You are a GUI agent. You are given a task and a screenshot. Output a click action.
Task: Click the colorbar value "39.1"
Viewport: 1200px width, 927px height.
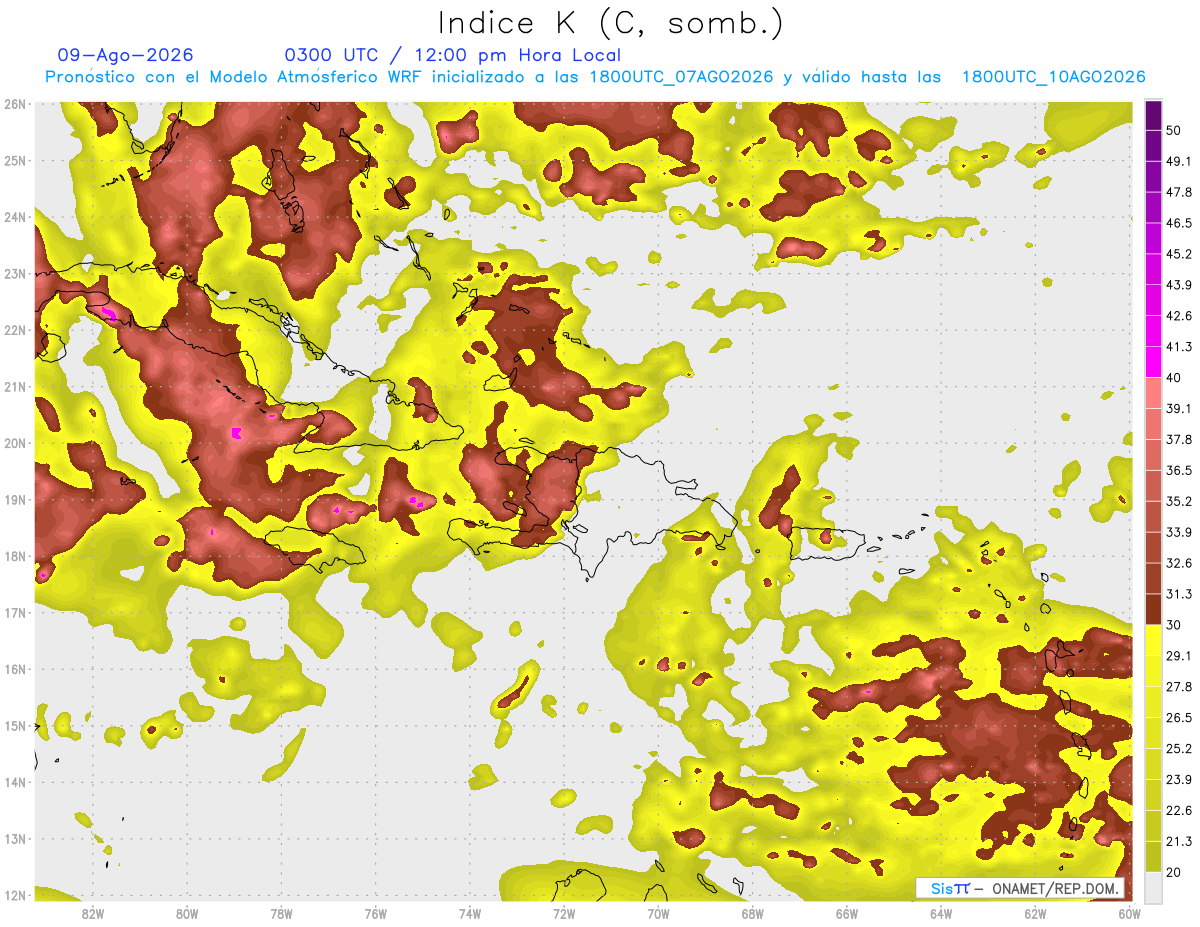1178,408
